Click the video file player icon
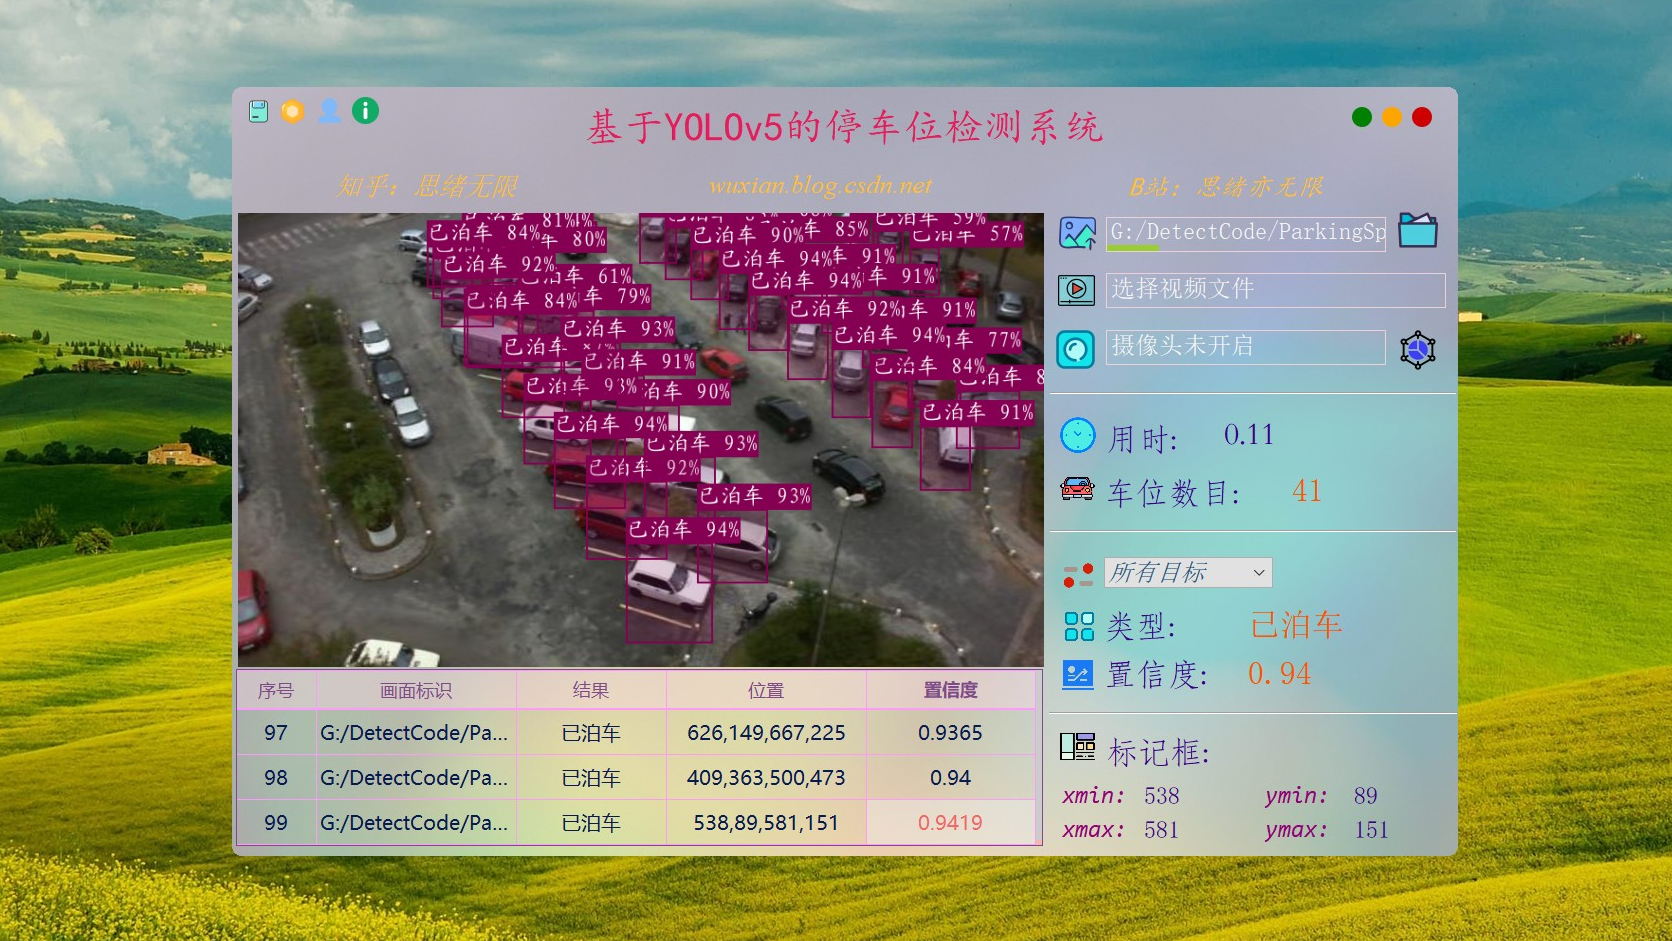 1076,290
